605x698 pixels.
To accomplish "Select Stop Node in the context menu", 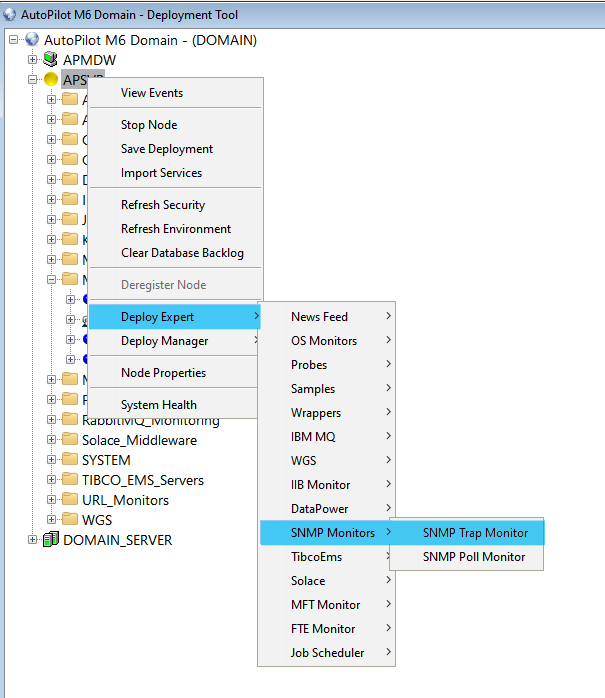I will pyautogui.click(x=175, y=125).
